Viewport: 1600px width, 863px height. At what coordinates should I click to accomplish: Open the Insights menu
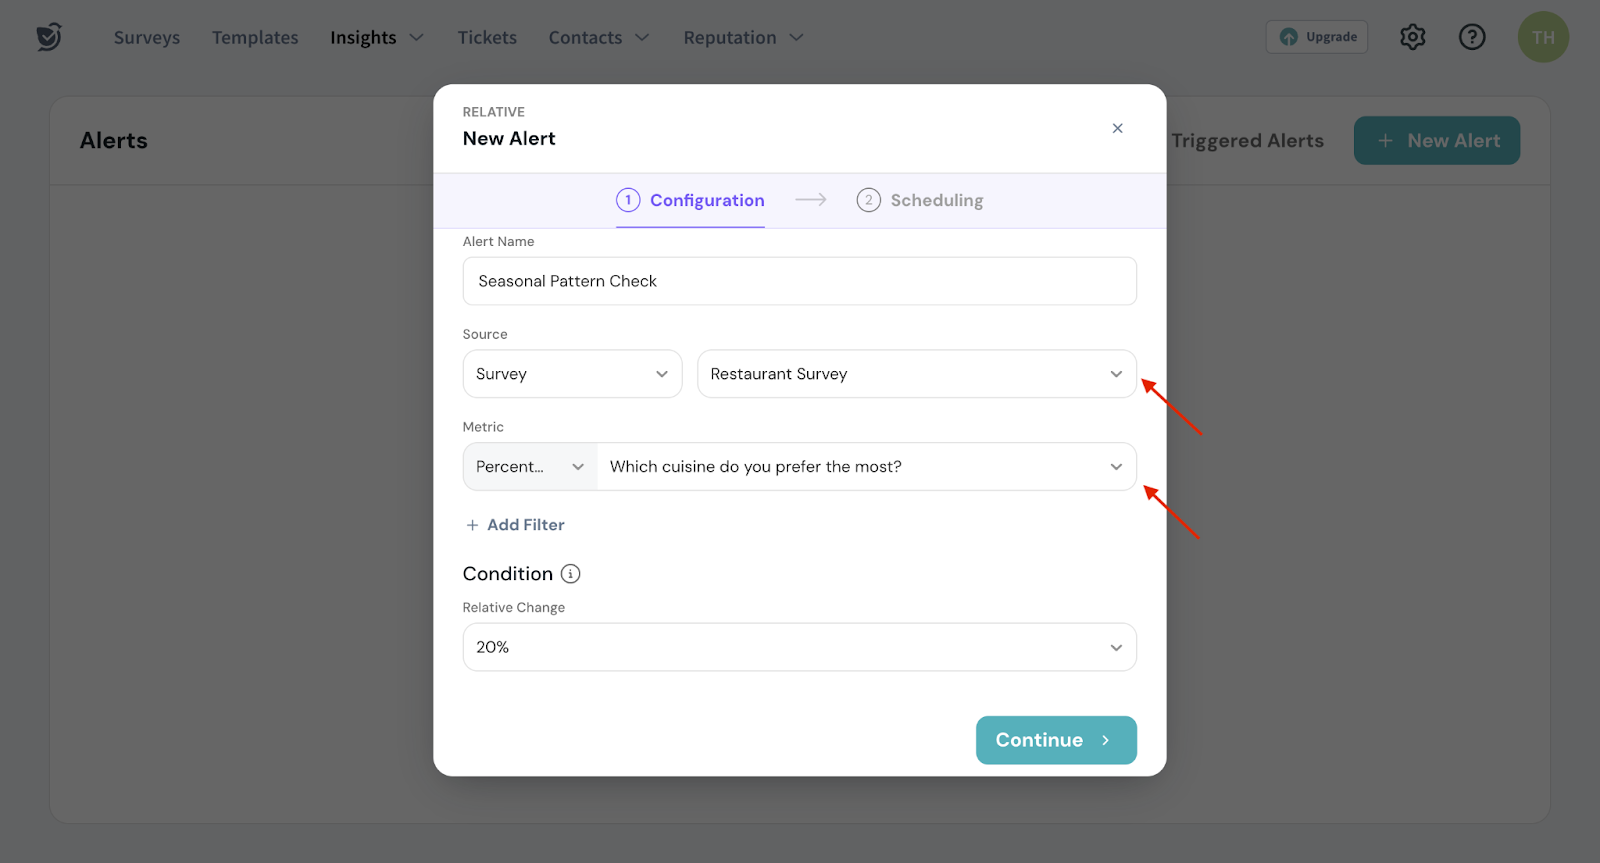(376, 38)
